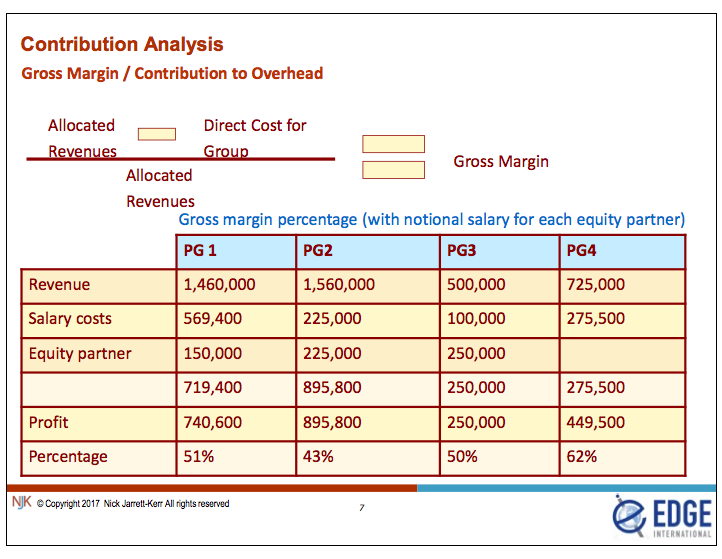The image size is (722, 559).
Task: Select the PG3 column header
Action: coord(499,251)
